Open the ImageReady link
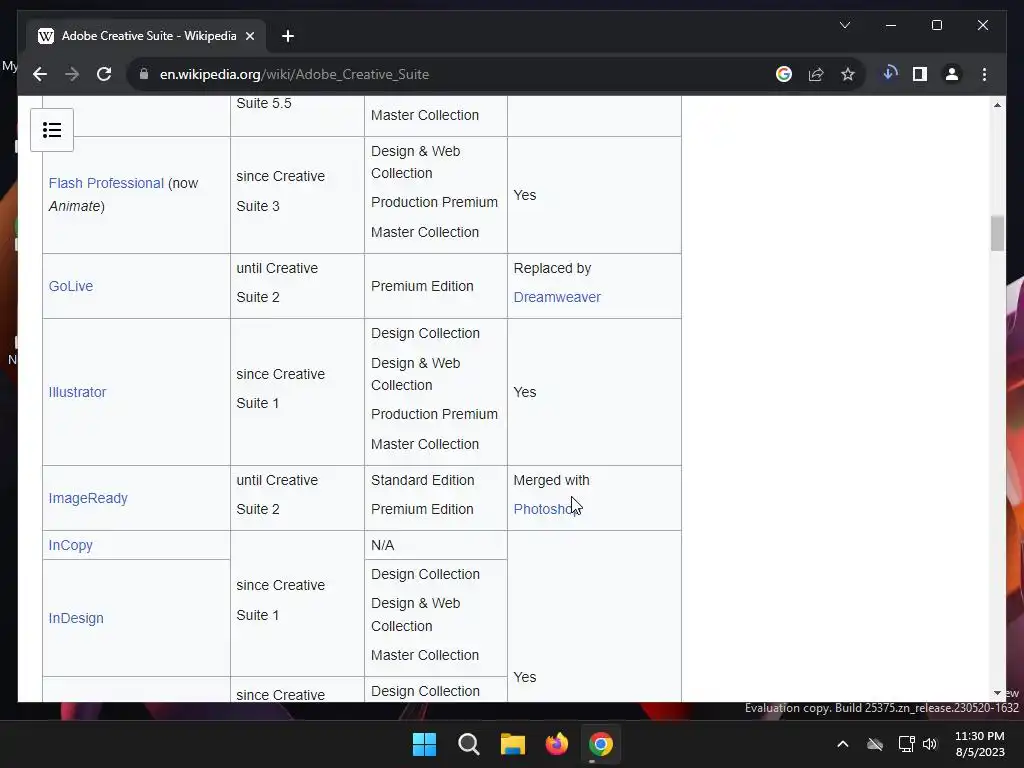 [88, 498]
